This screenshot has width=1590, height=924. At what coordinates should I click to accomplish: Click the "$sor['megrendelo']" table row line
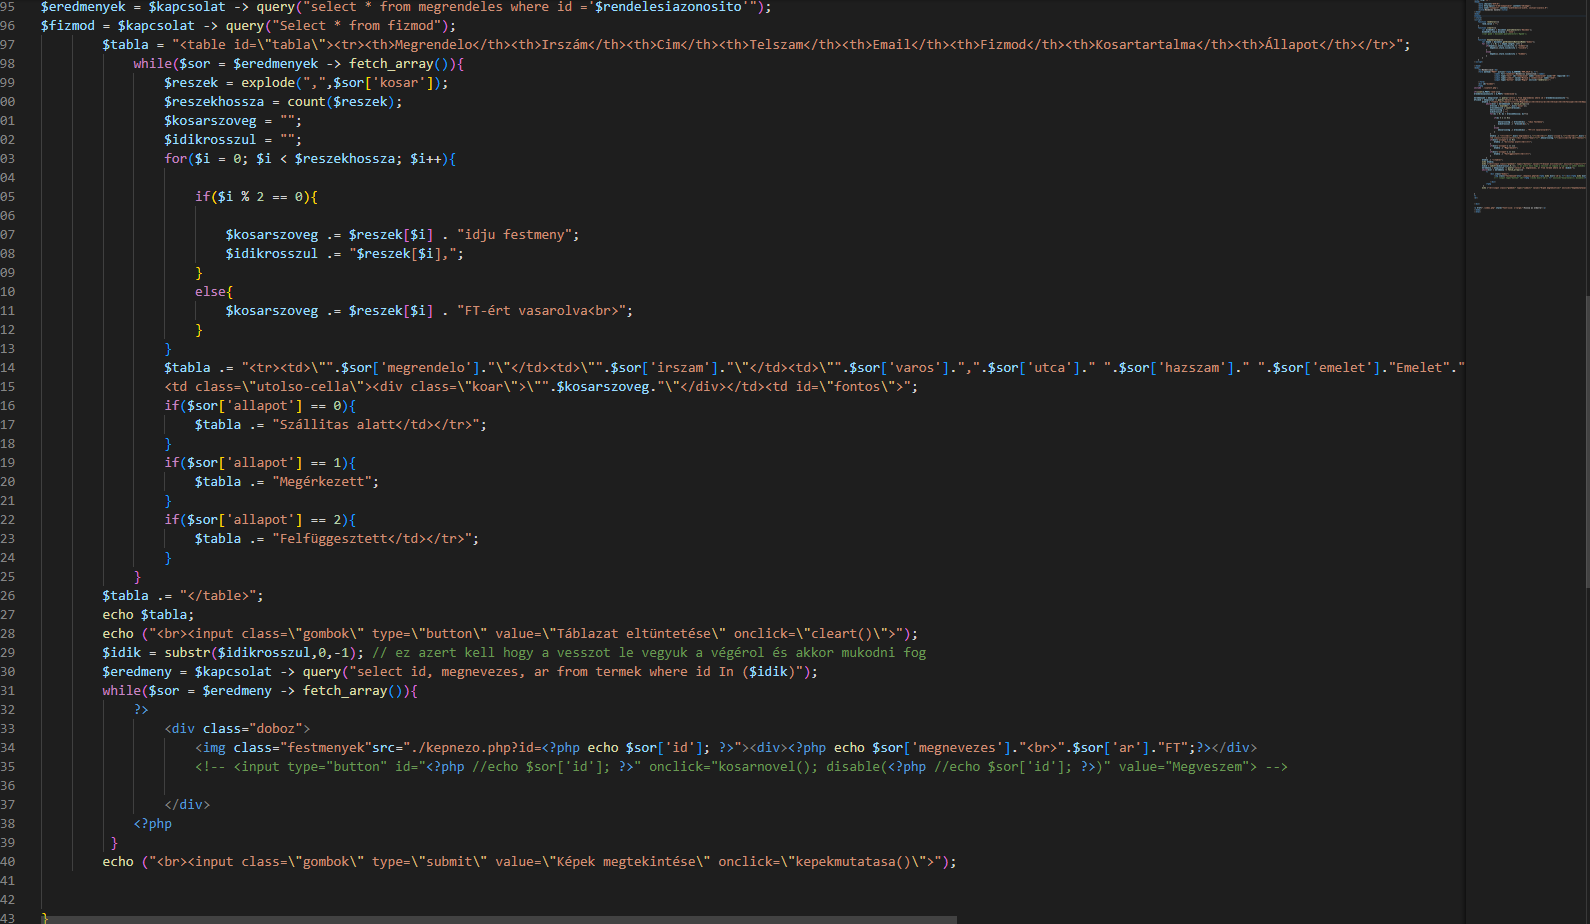[814, 368]
